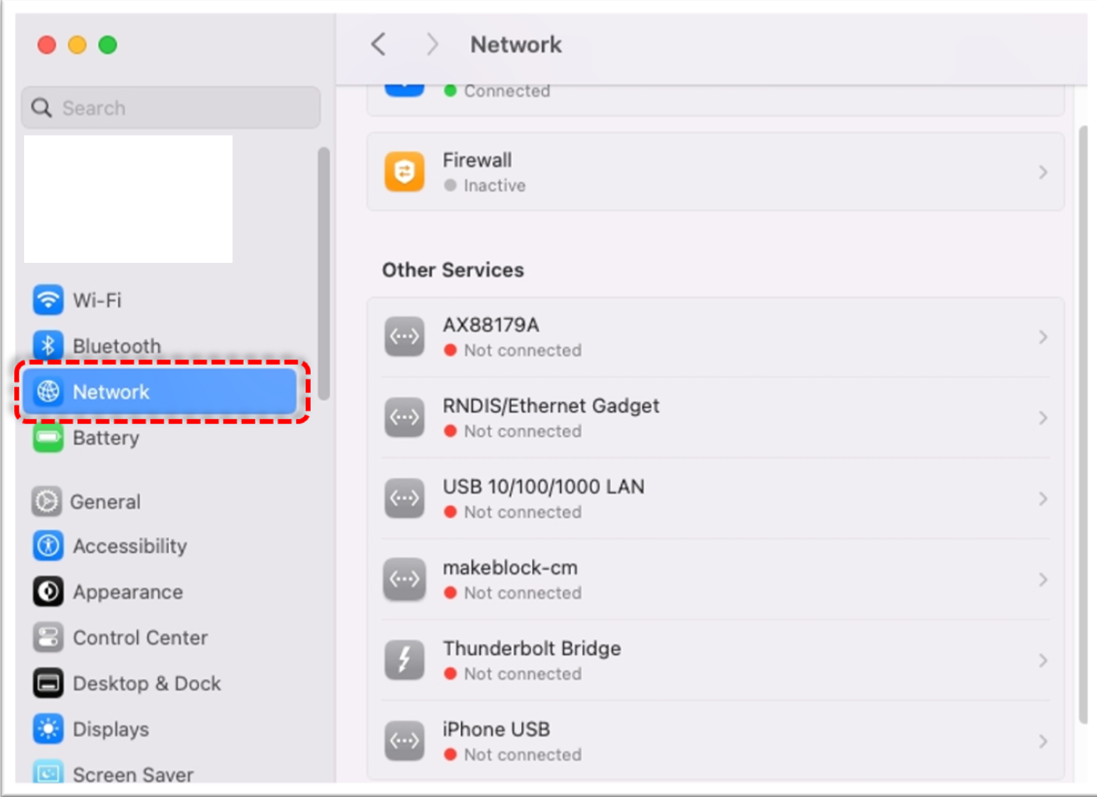
Task: Go back with the left arrow
Action: pyautogui.click(x=378, y=44)
